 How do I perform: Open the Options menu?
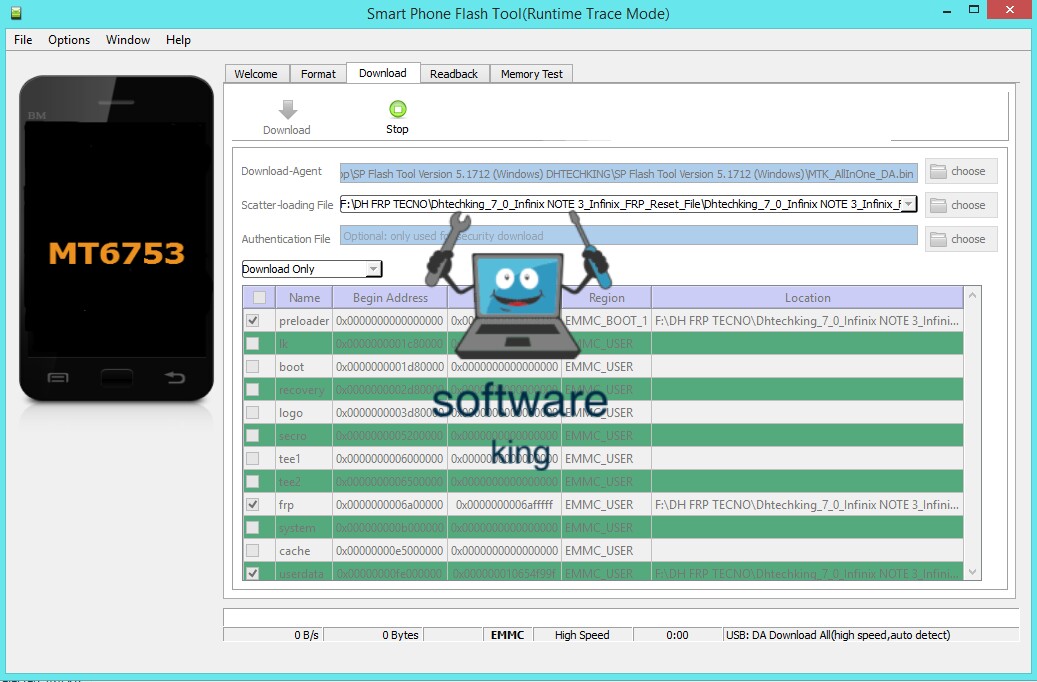click(68, 40)
